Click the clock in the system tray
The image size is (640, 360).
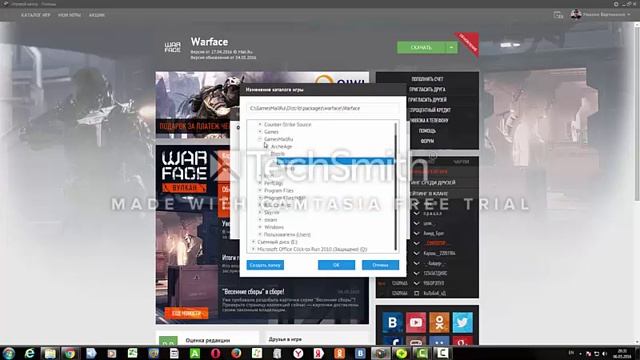[623, 353]
